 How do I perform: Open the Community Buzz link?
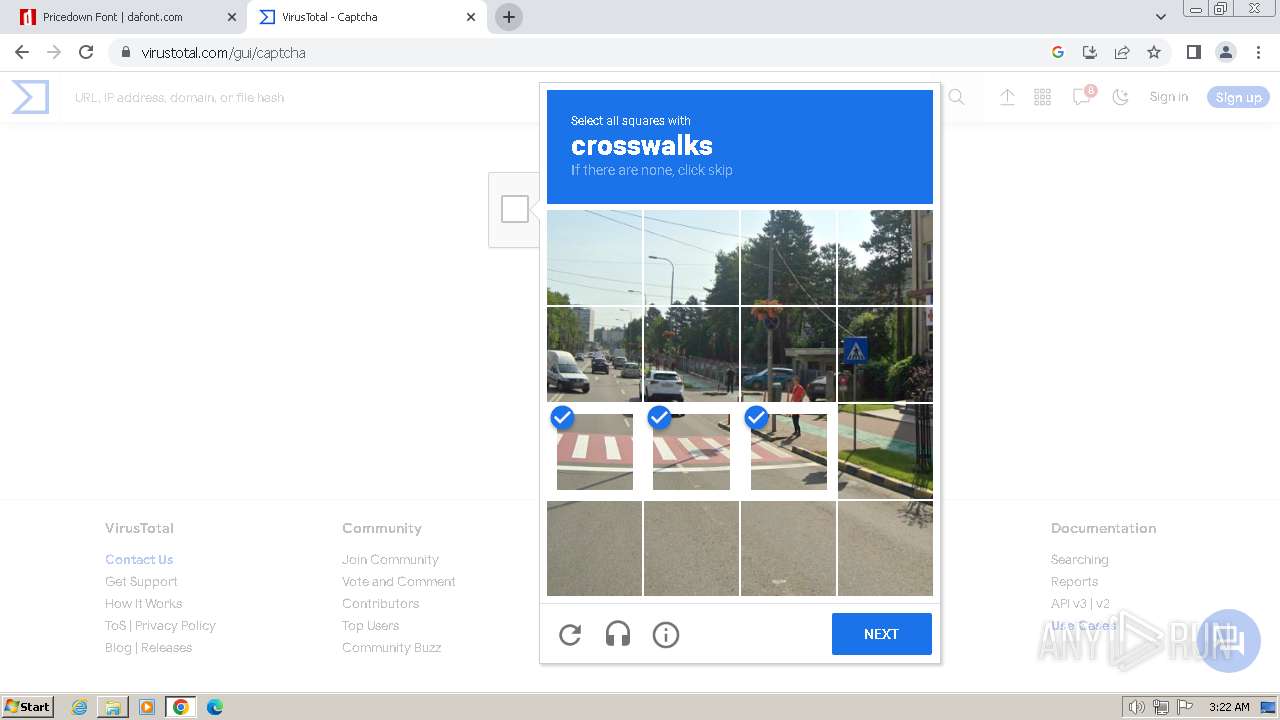point(392,647)
